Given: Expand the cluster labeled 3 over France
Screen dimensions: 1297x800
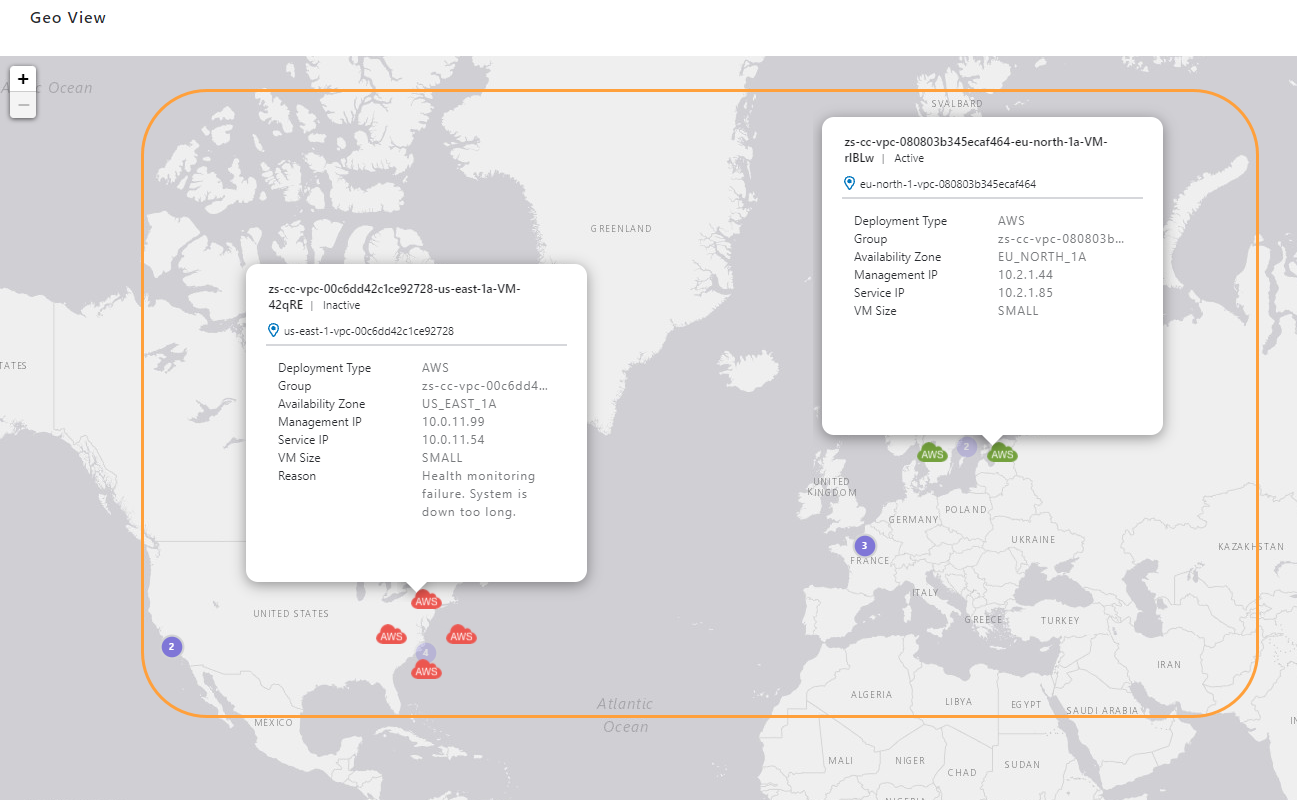Looking at the screenshot, I should (863, 545).
